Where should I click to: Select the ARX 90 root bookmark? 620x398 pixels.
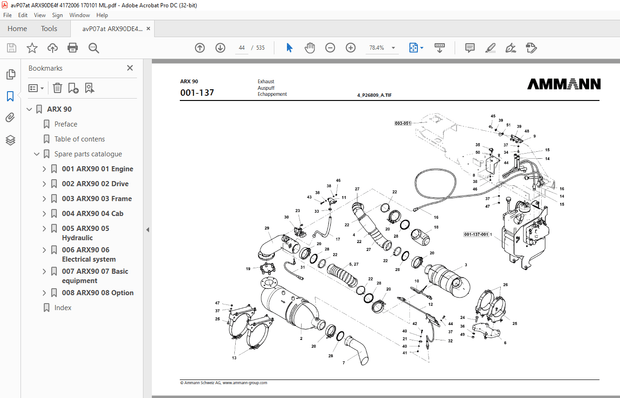[x=59, y=109]
